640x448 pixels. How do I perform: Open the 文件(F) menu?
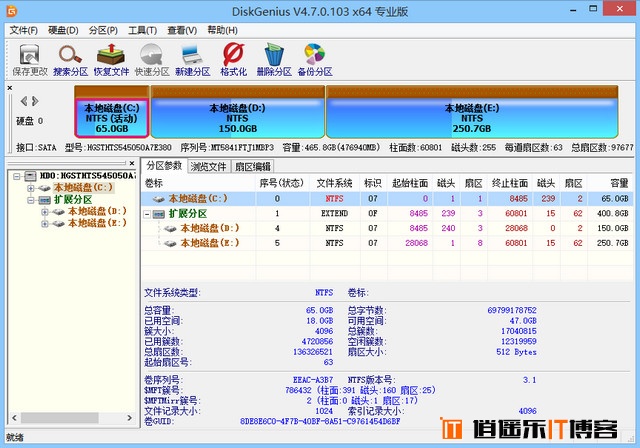(x=23, y=30)
